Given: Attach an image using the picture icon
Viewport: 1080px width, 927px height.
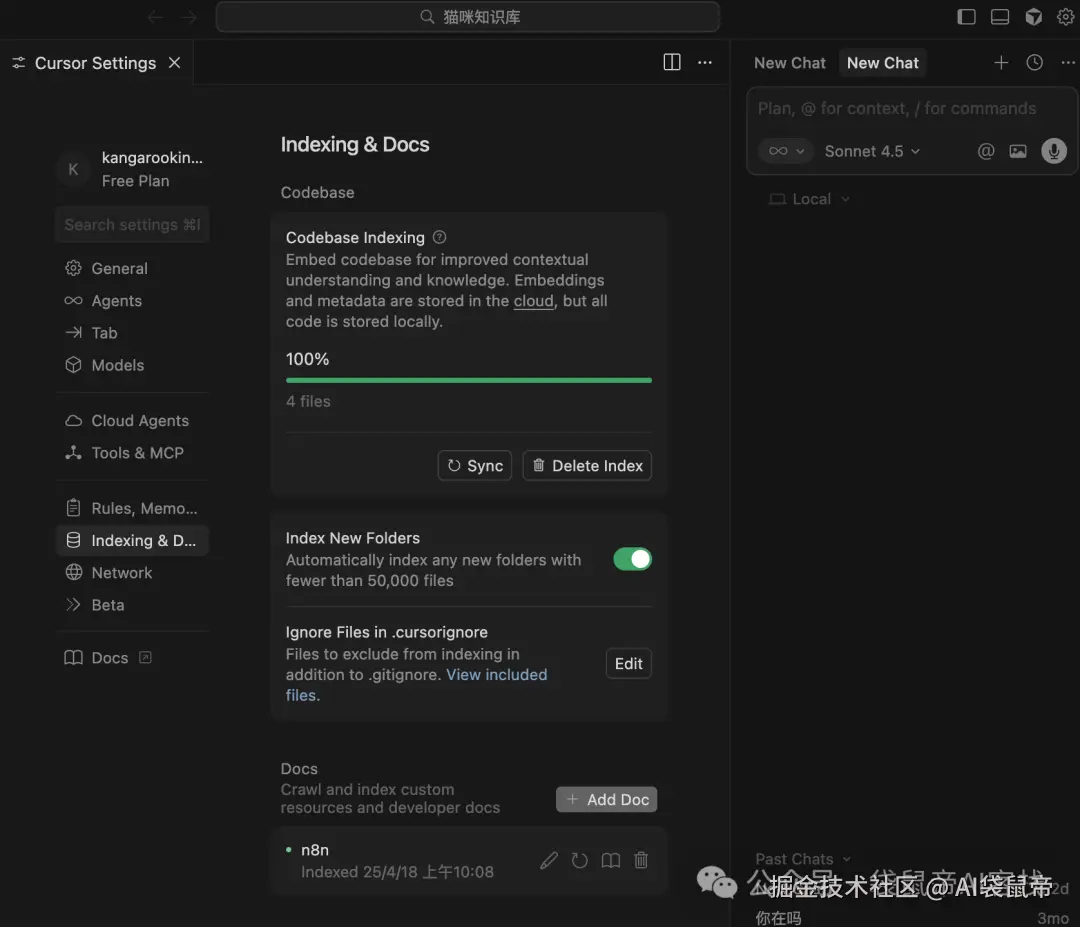Looking at the screenshot, I should pyautogui.click(x=1018, y=151).
